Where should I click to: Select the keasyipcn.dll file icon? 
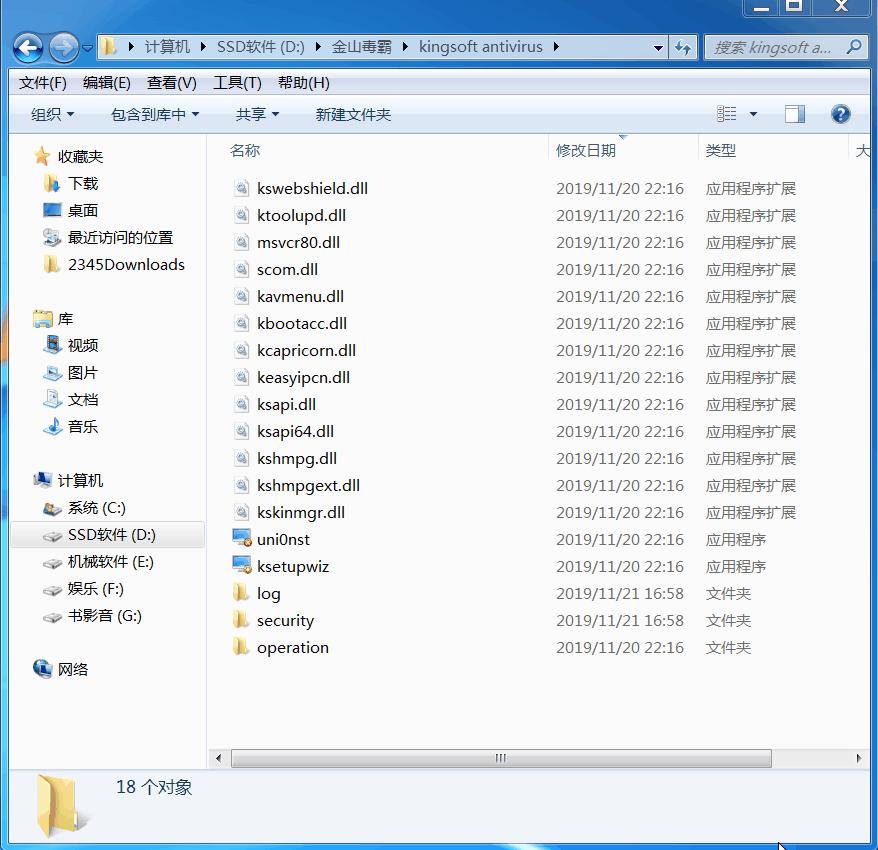(241, 377)
